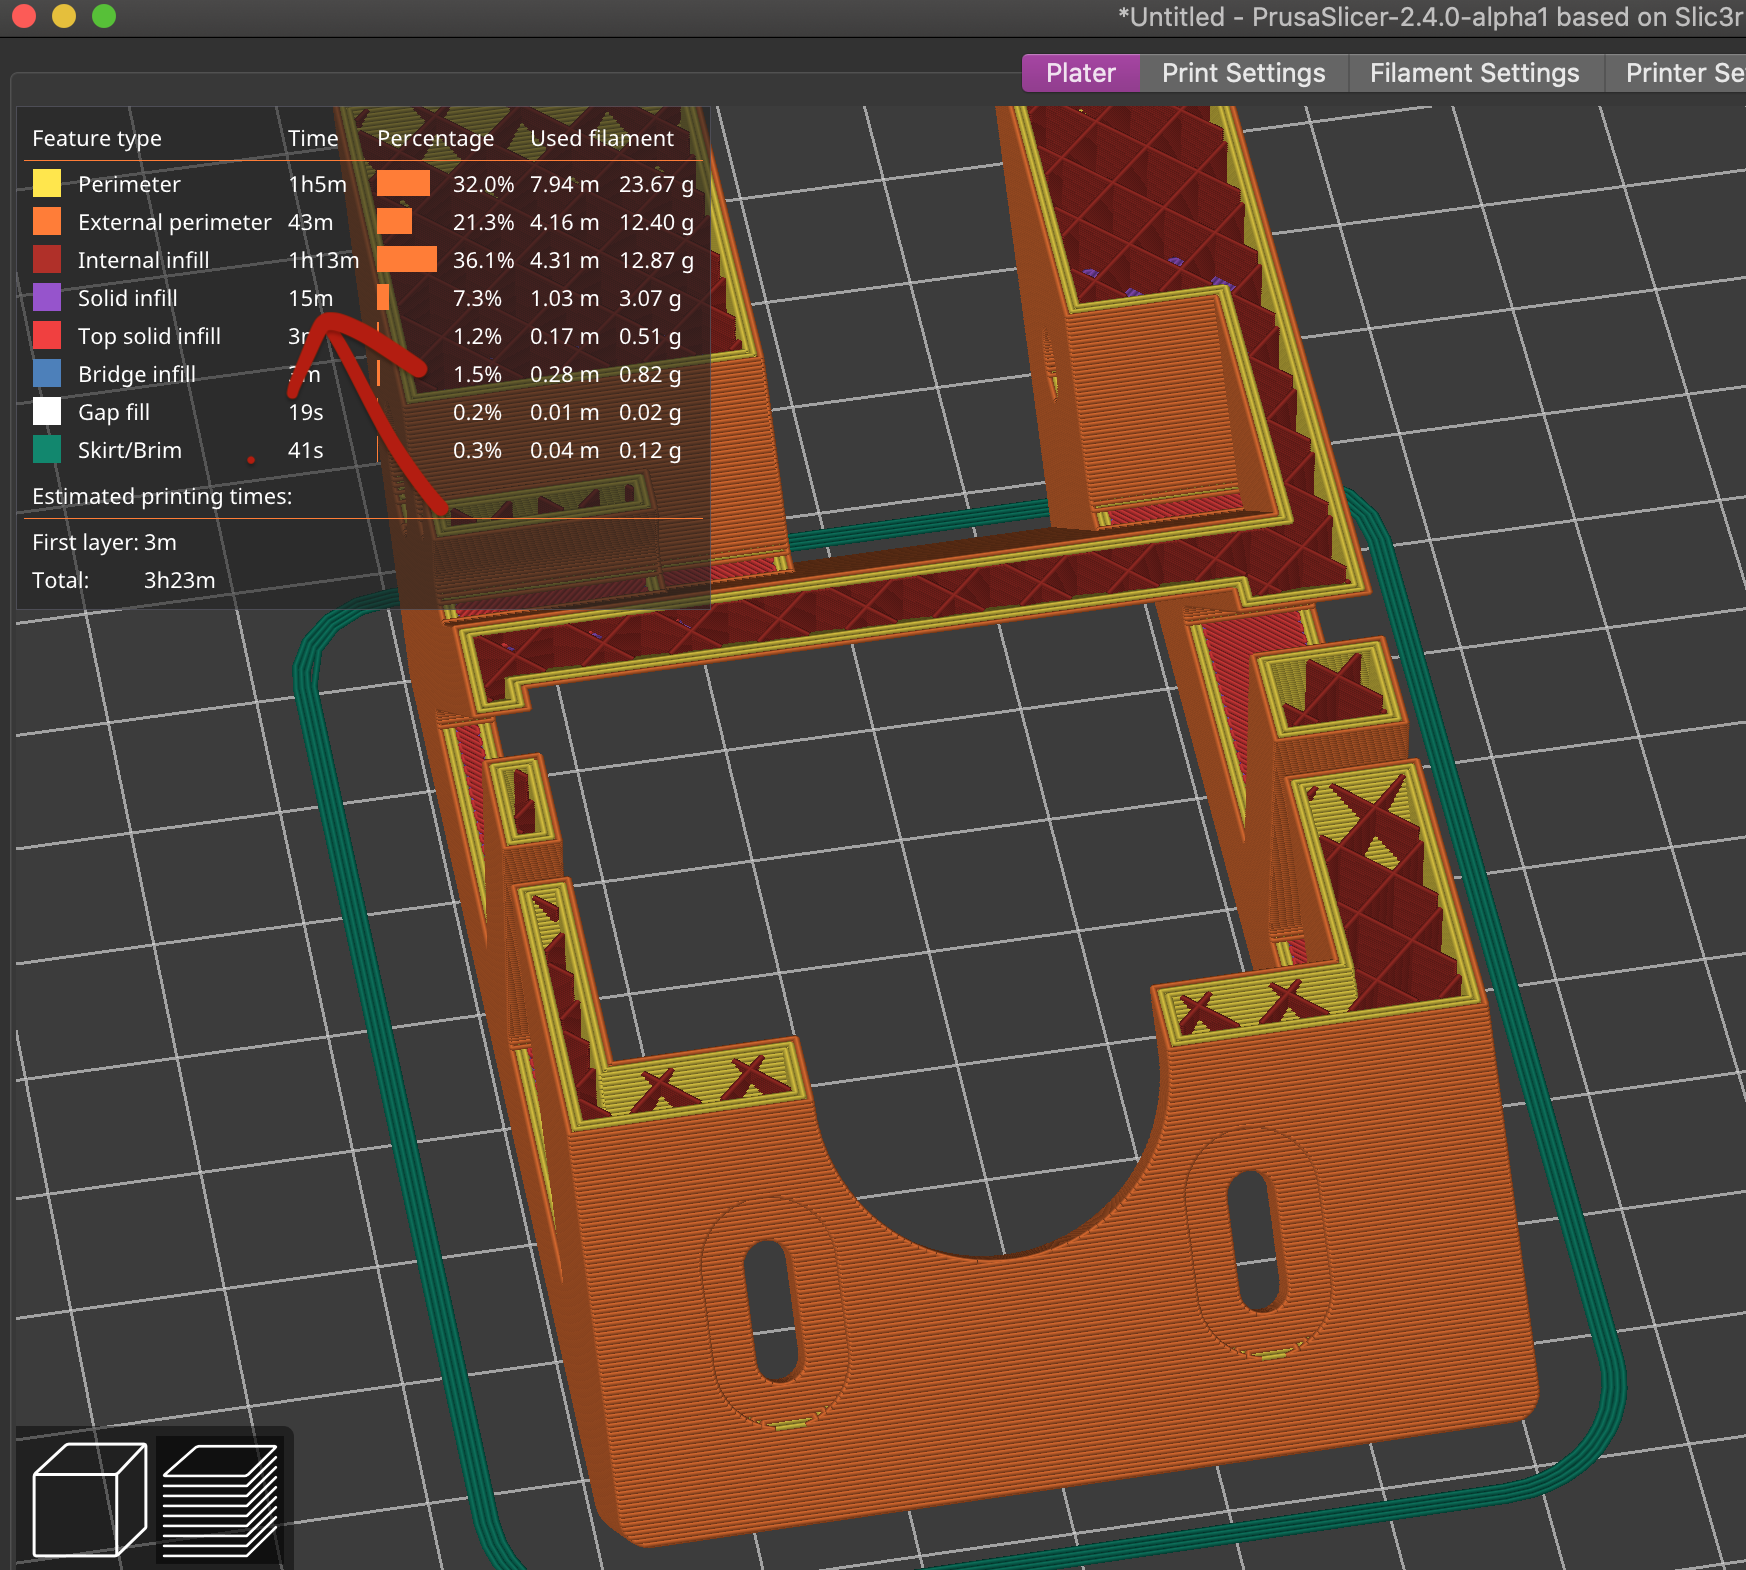
Task: Click the yellow minimize window button
Action: click(x=64, y=15)
